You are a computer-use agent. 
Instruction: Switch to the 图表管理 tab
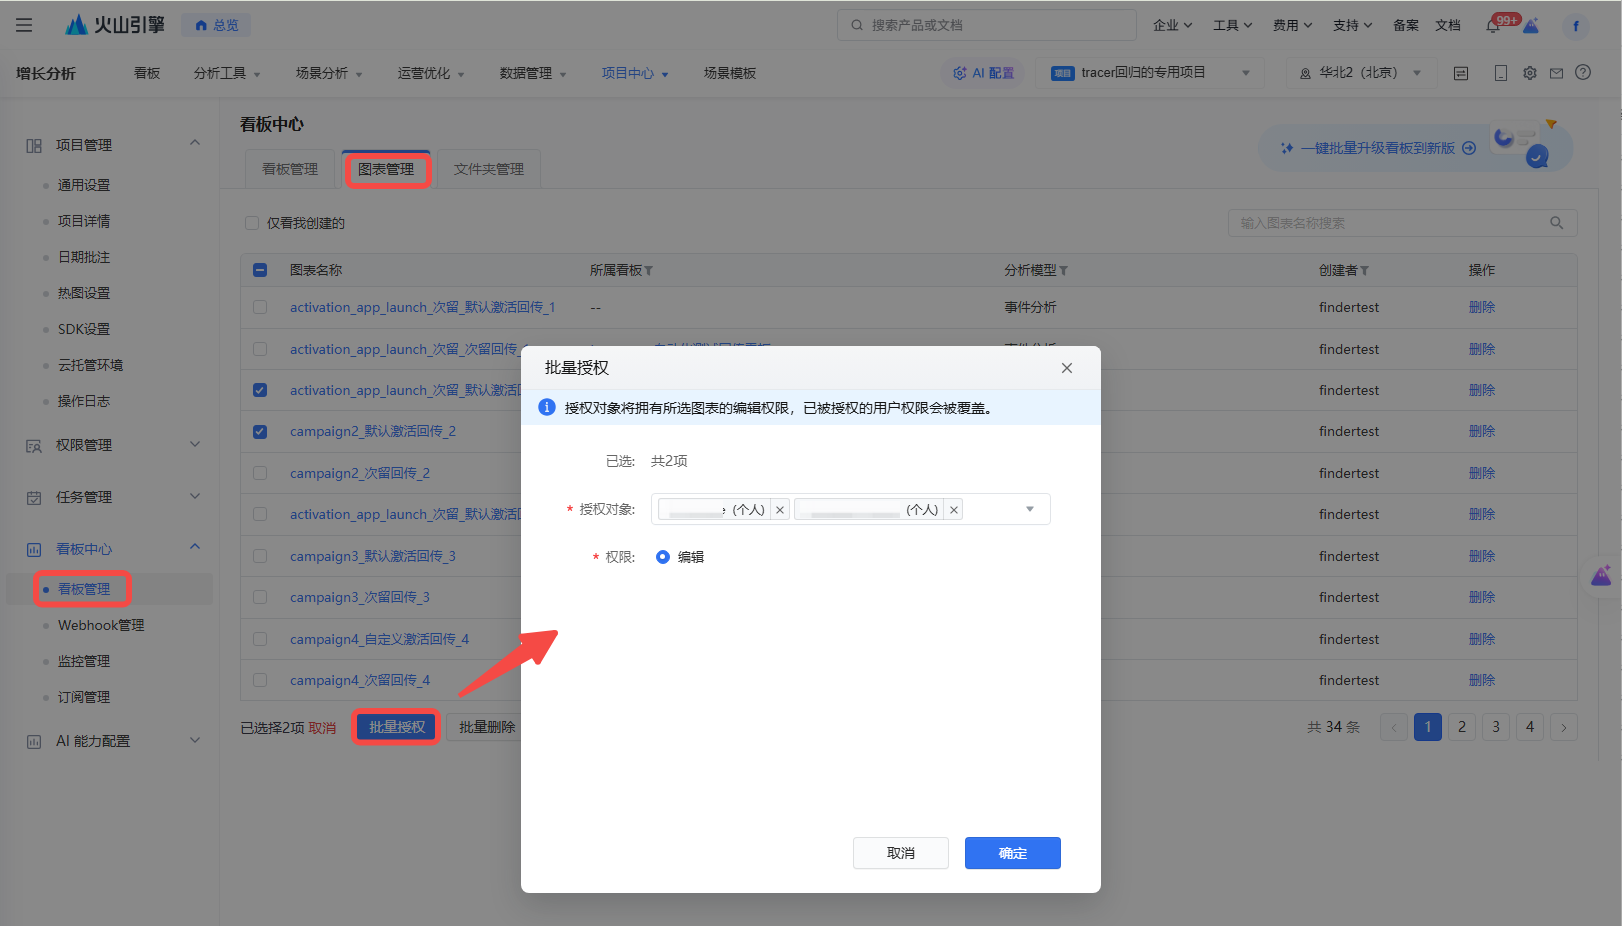click(x=386, y=169)
